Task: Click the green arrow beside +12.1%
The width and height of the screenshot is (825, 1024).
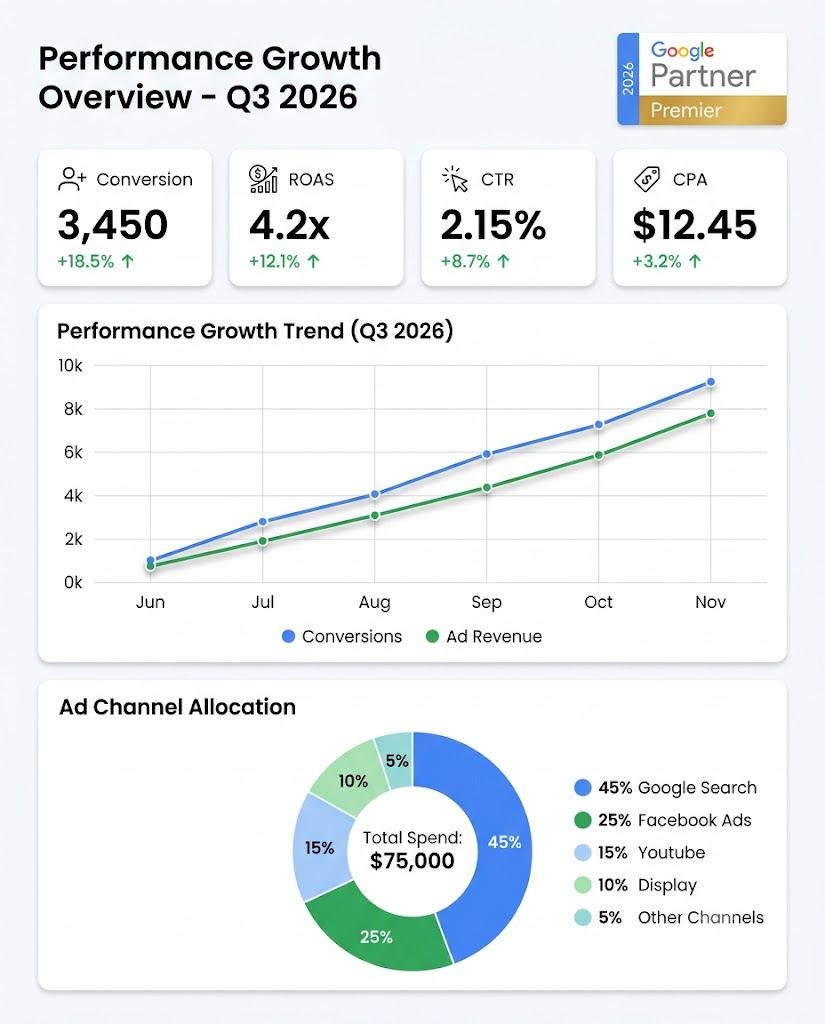Action: 314,261
